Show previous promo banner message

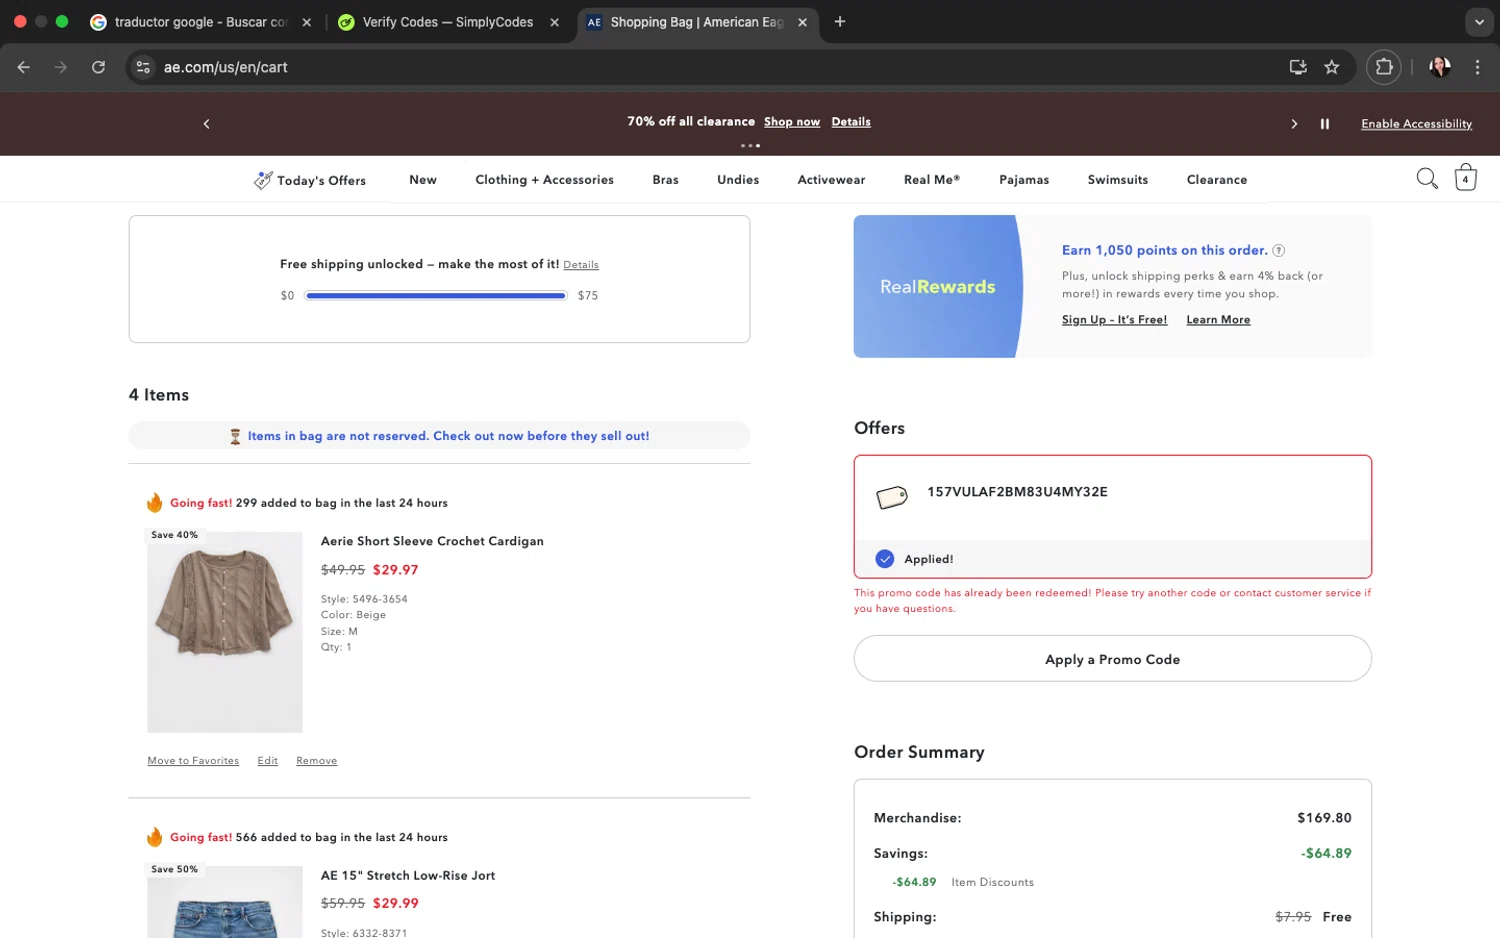tap(207, 124)
